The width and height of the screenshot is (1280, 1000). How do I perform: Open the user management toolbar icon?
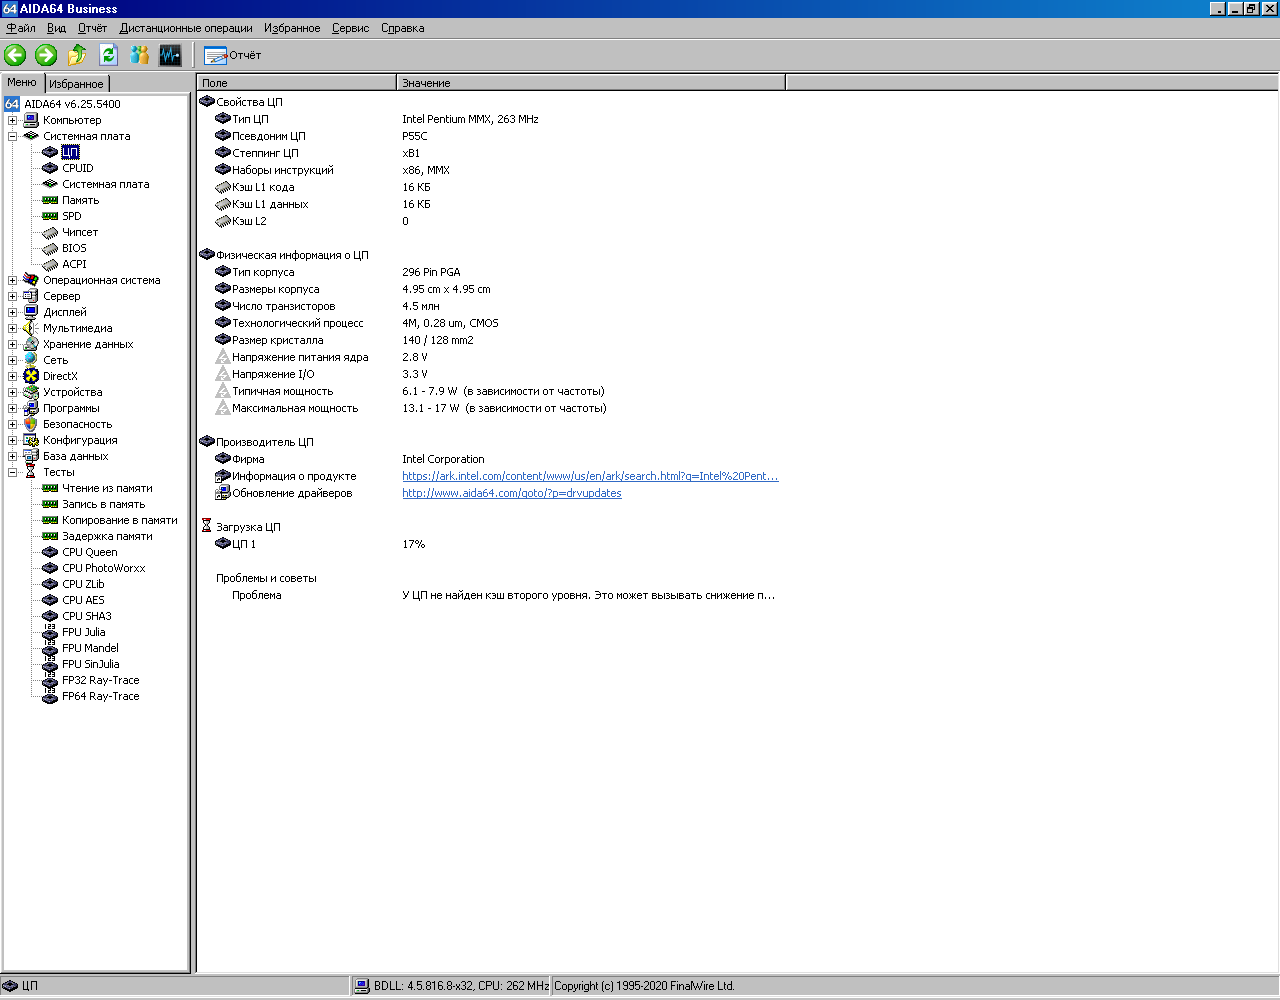[x=140, y=55]
